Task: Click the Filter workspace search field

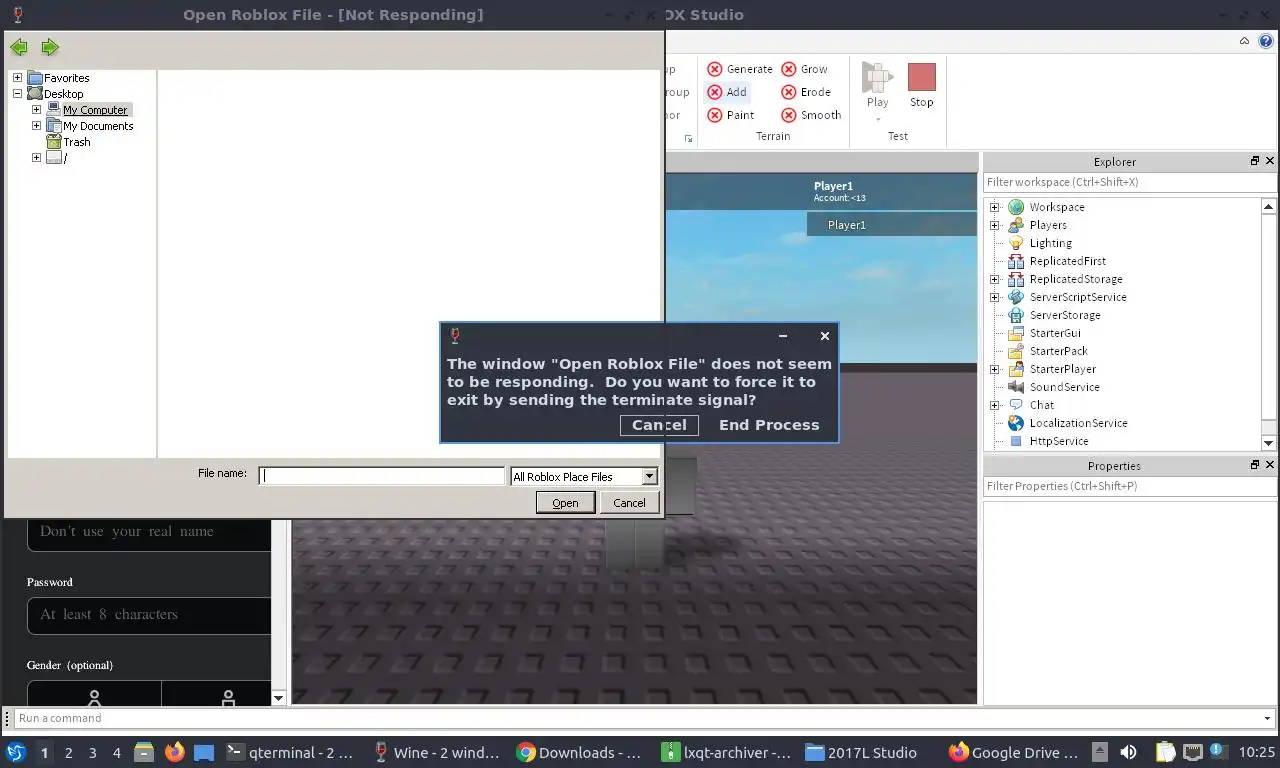Action: coord(1129,182)
